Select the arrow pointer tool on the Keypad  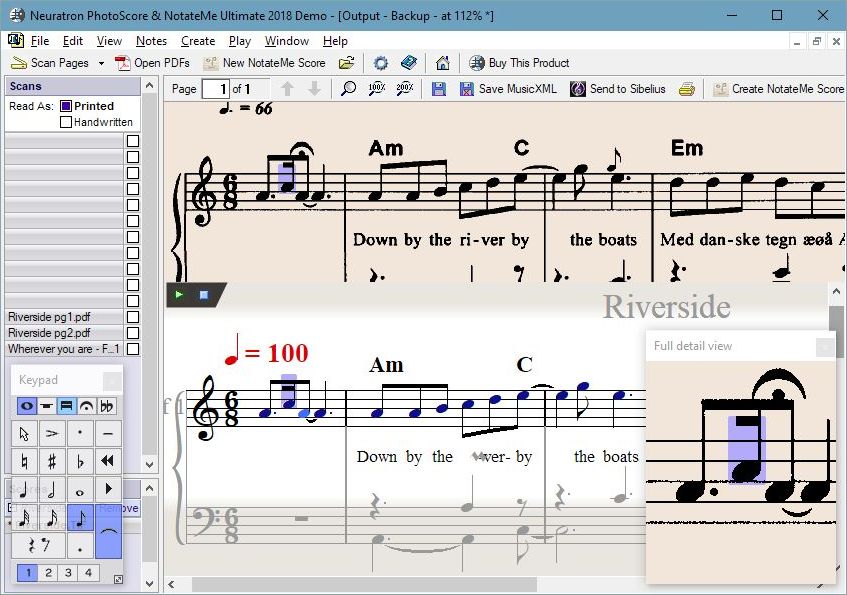point(24,433)
